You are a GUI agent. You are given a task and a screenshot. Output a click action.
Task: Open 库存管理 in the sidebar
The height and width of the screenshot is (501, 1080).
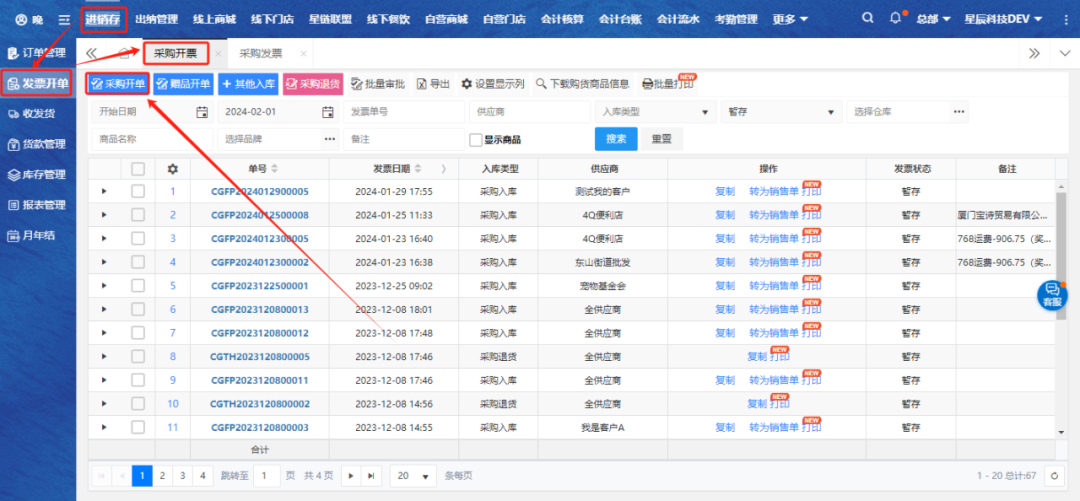(38, 175)
